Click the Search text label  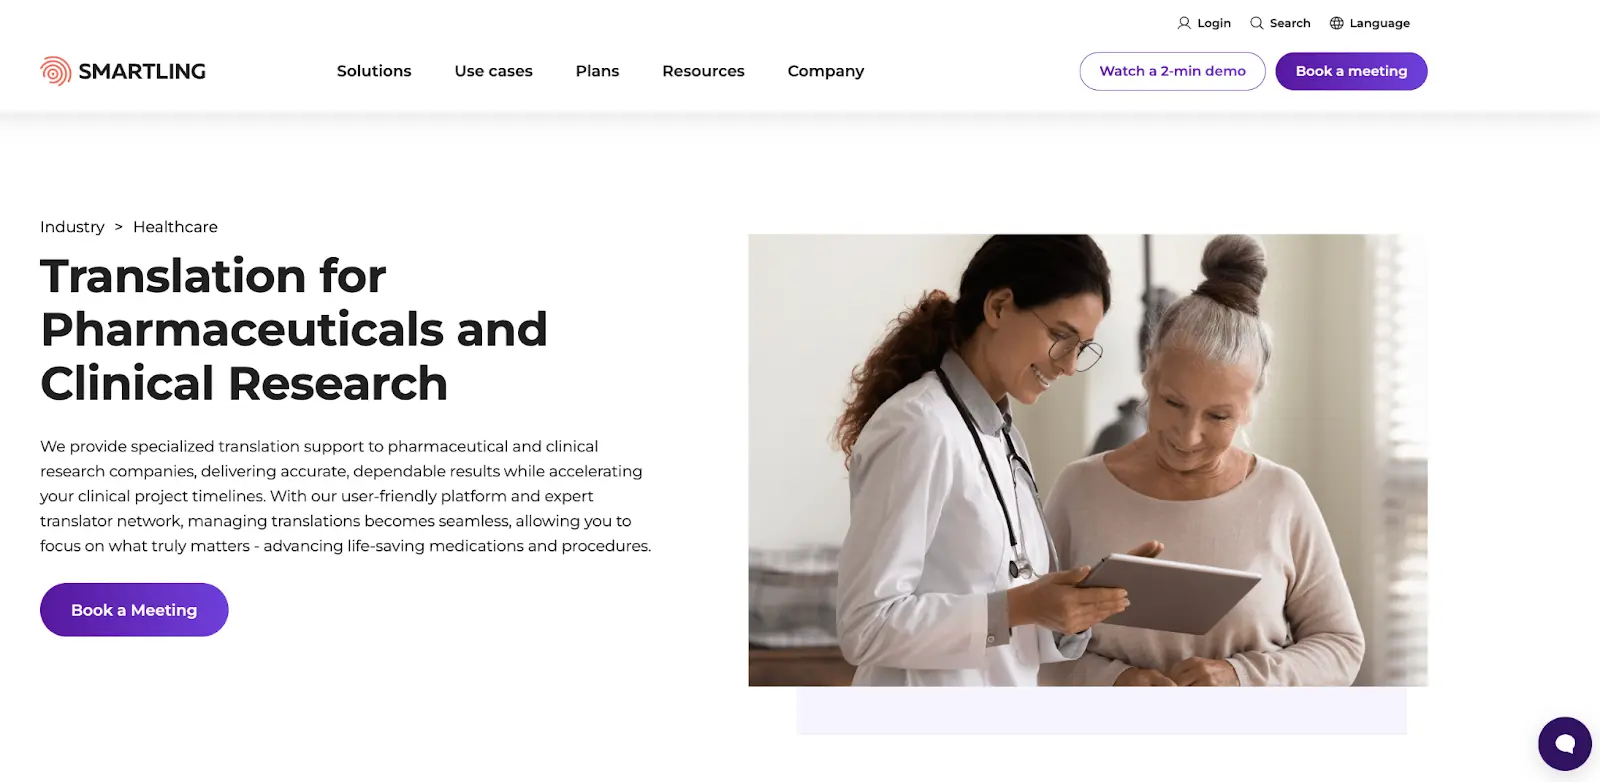click(x=1290, y=23)
